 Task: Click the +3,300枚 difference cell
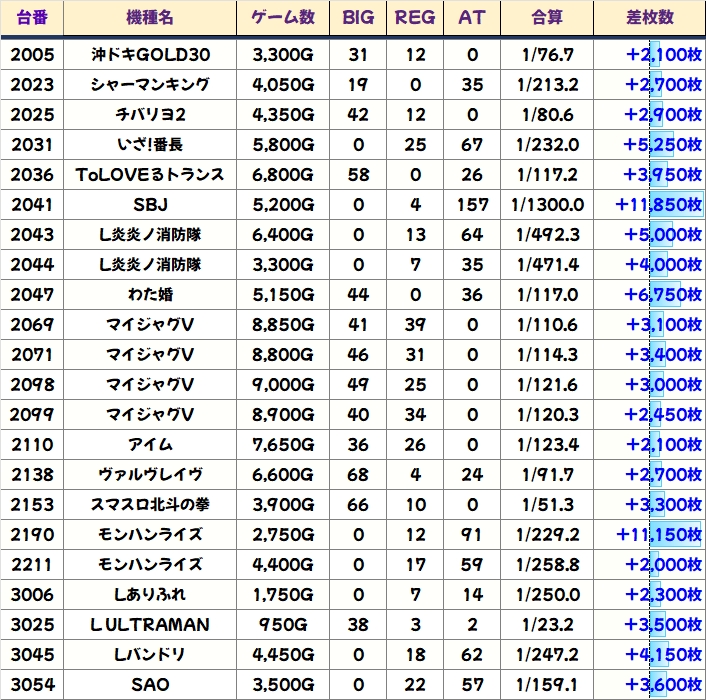pyautogui.click(x=650, y=505)
